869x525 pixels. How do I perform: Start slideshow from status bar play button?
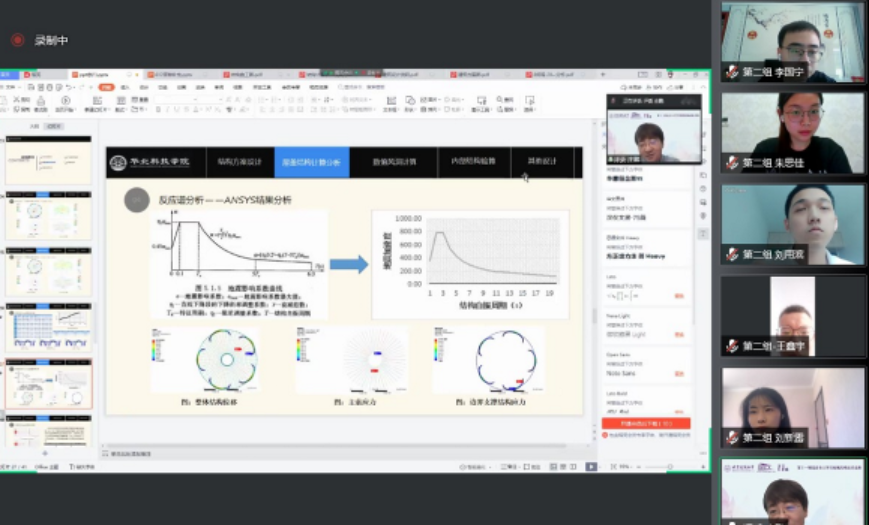click(591, 466)
